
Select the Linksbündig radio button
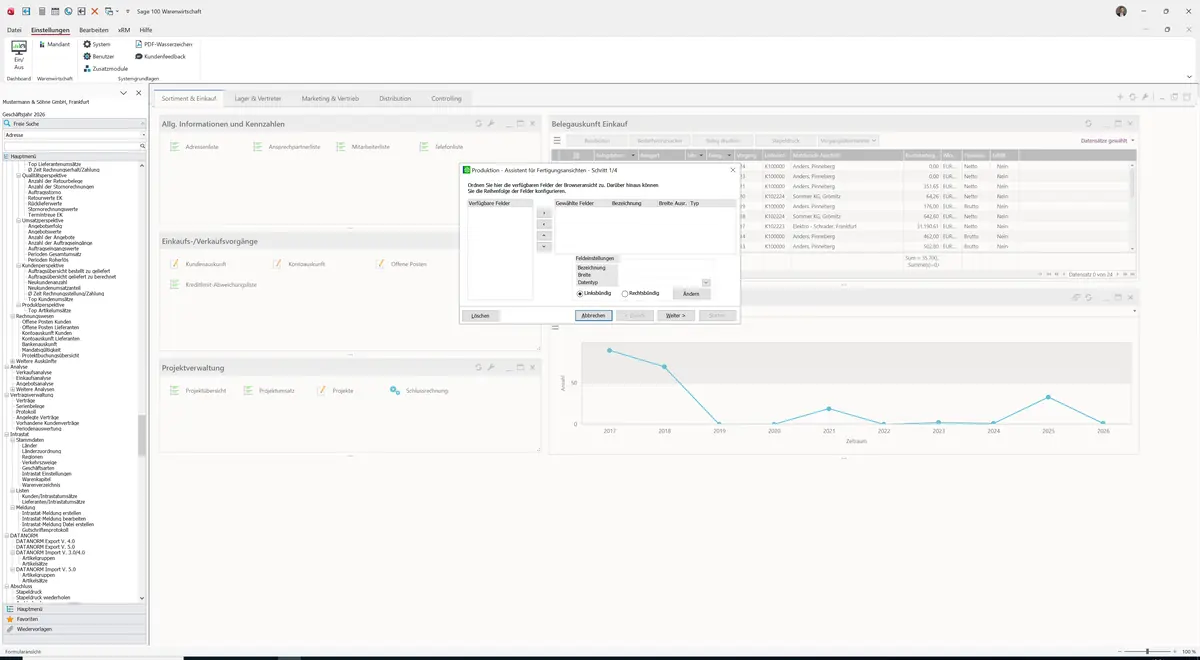pyautogui.click(x=580, y=294)
